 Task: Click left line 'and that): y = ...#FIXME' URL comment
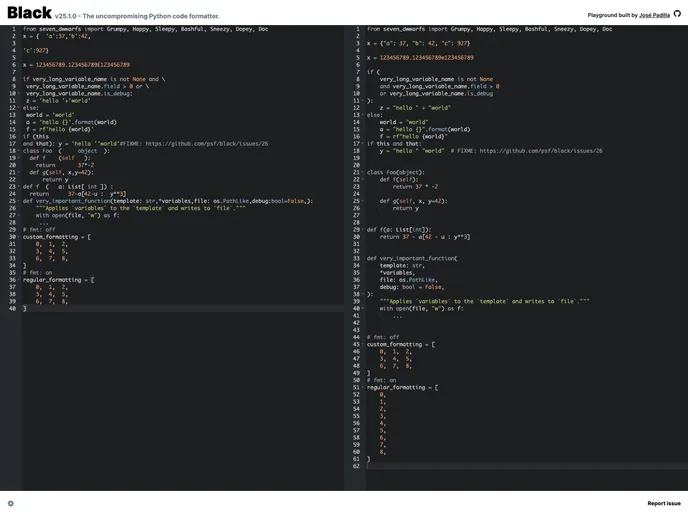pyautogui.click(x=145, y=143)
